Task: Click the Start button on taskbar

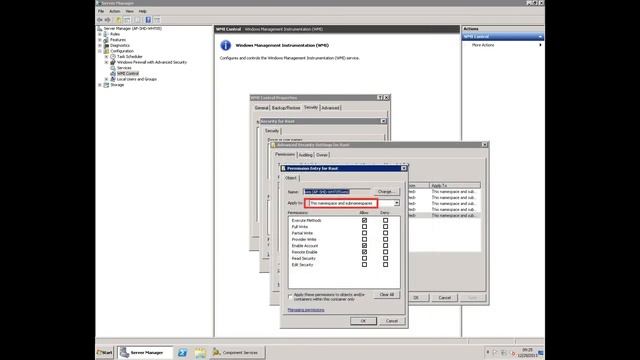Action: [x=105, y=352]
